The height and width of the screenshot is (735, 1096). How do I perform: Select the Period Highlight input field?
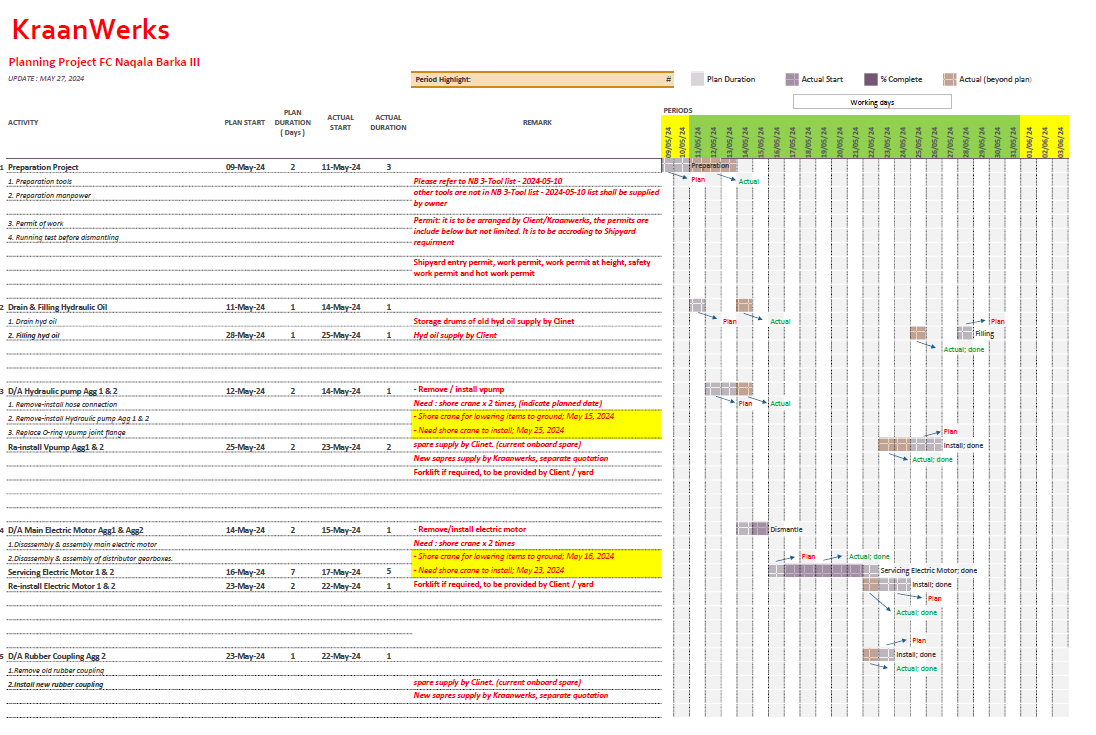[x=542, y=80]
